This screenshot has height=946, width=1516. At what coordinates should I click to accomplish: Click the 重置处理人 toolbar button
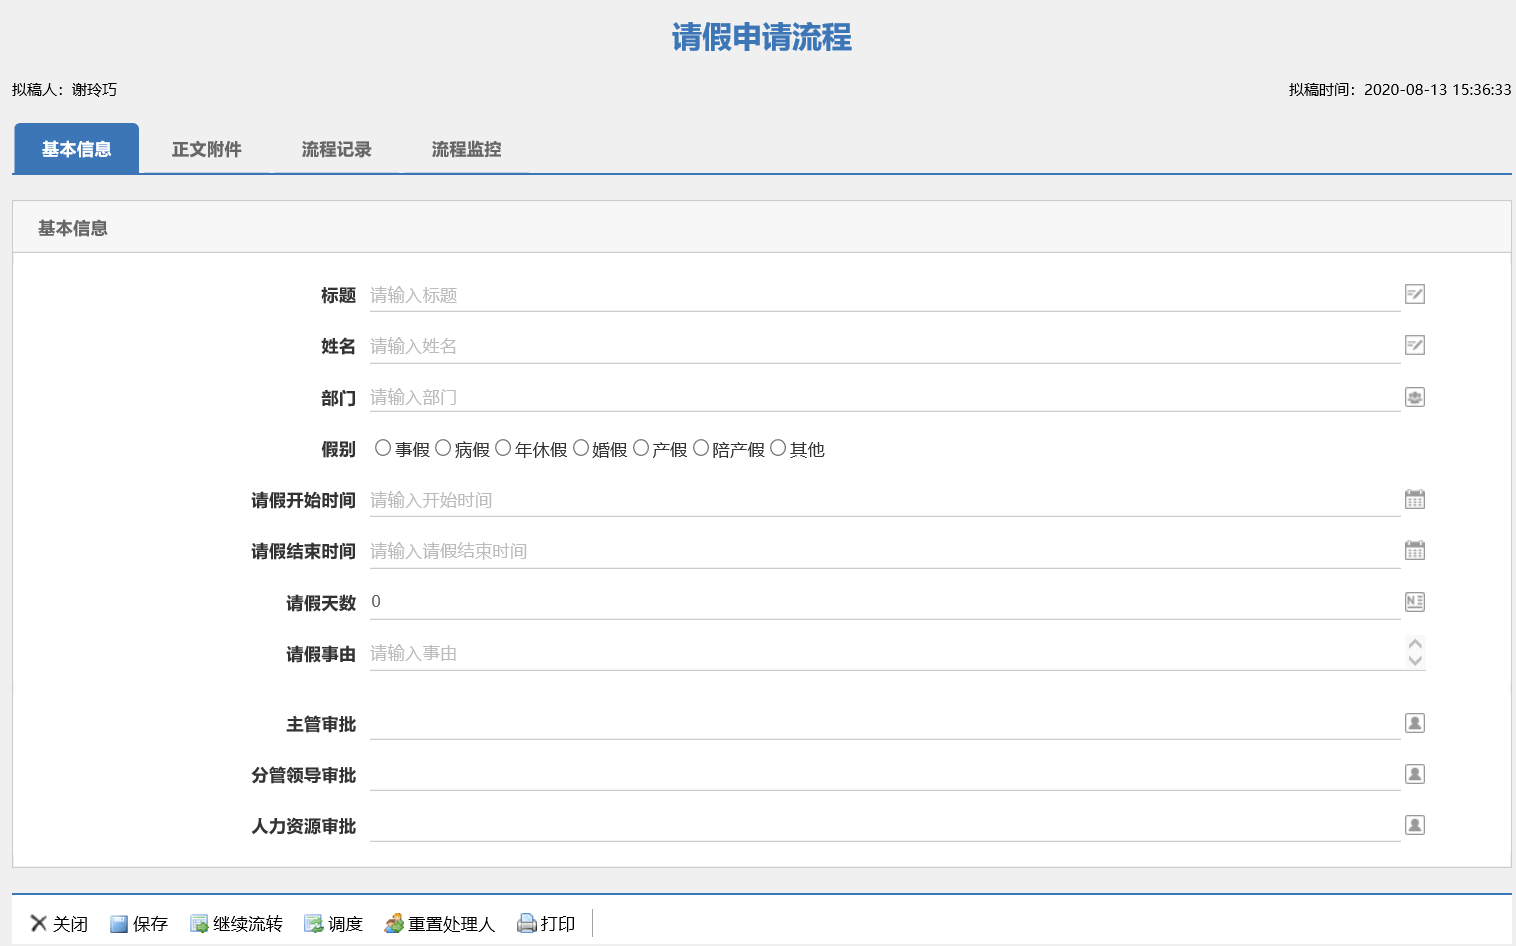[x=440, y=924]
